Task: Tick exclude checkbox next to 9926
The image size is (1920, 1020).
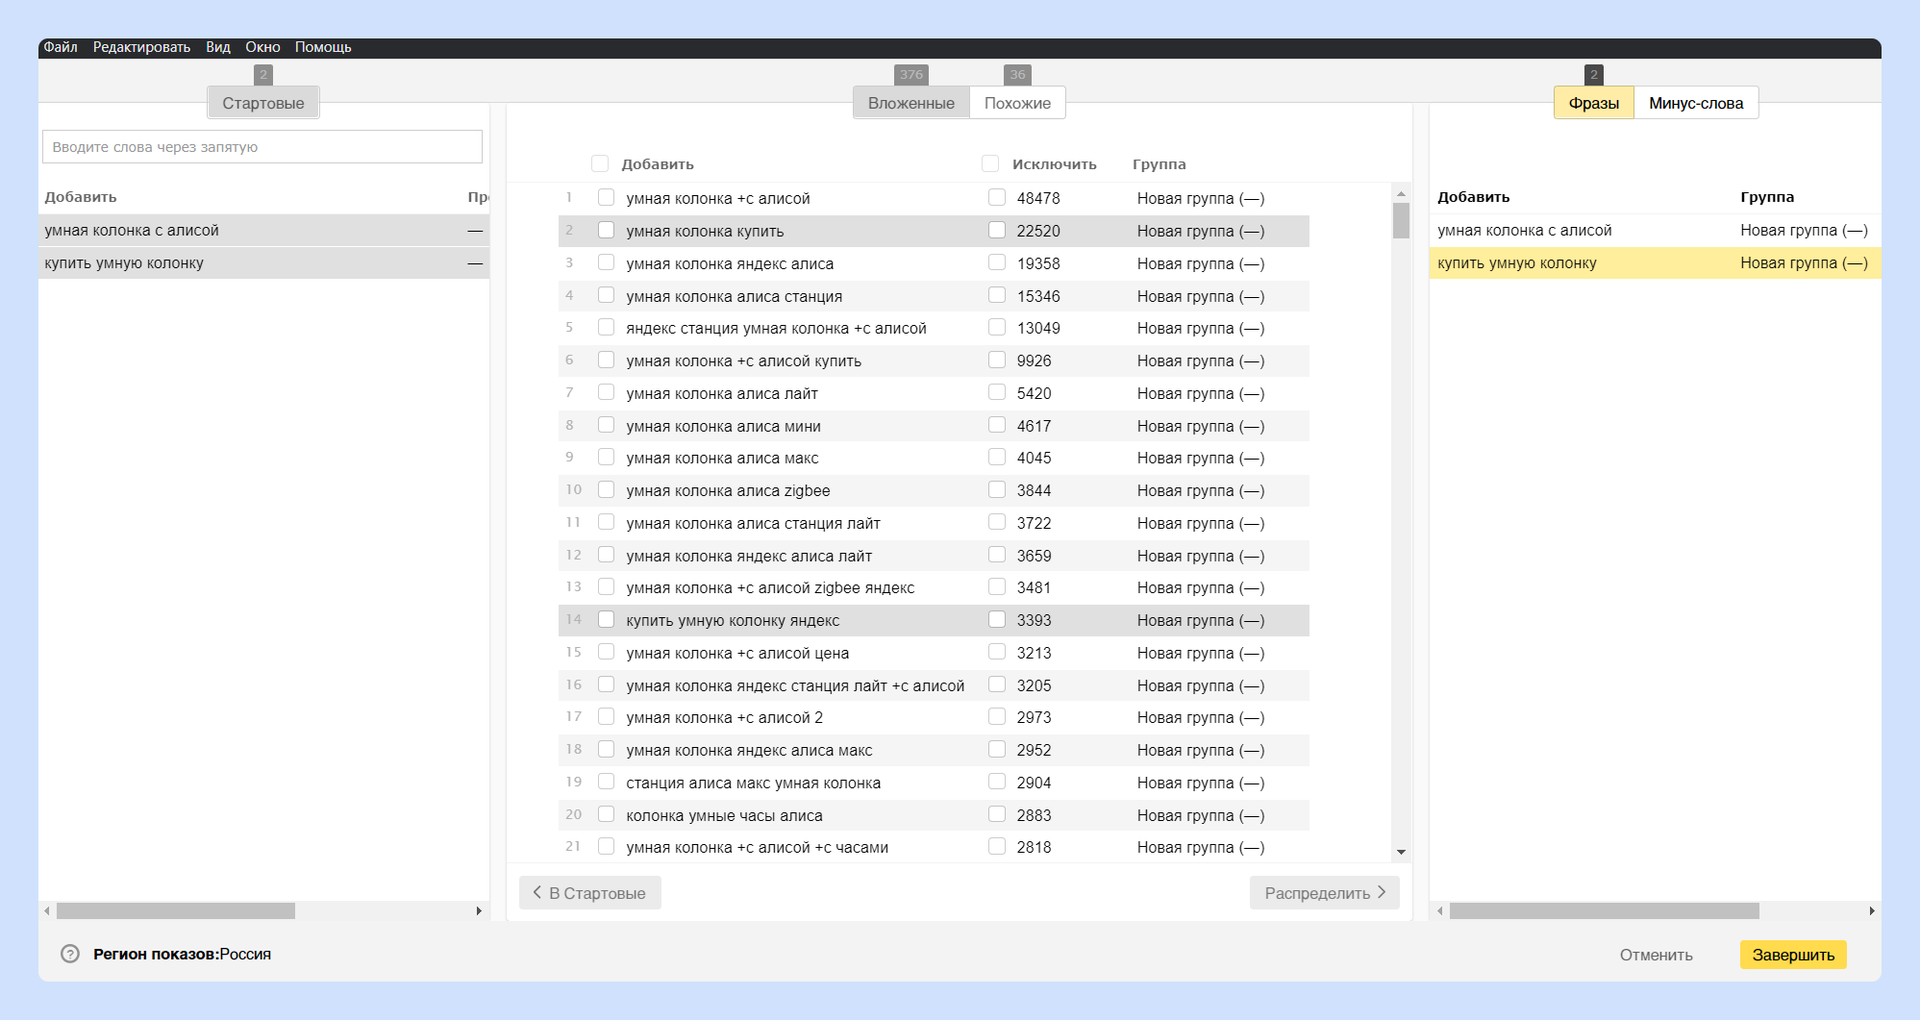Action: [997, 360]
